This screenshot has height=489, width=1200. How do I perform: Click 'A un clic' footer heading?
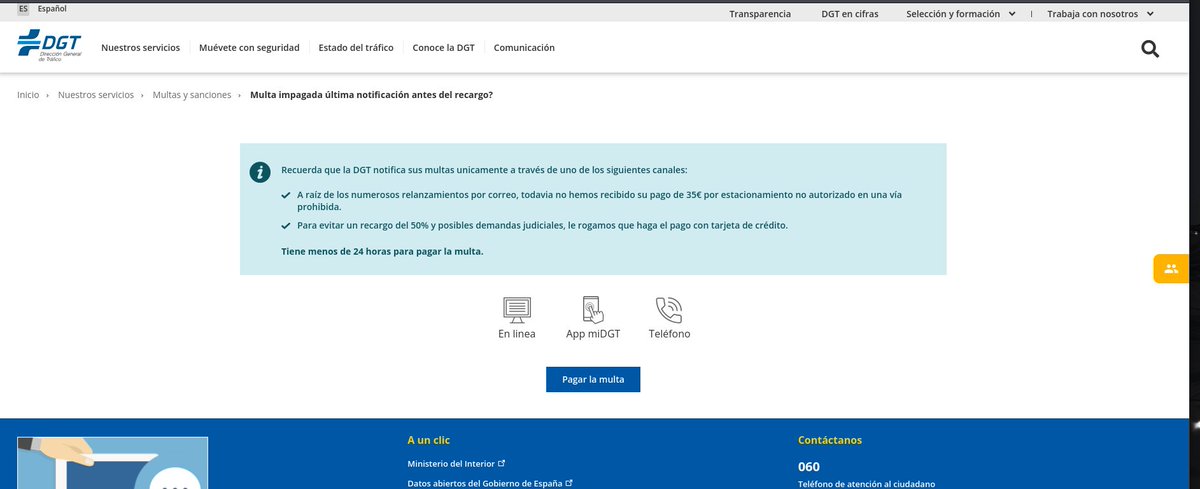[x=429, y=440]
